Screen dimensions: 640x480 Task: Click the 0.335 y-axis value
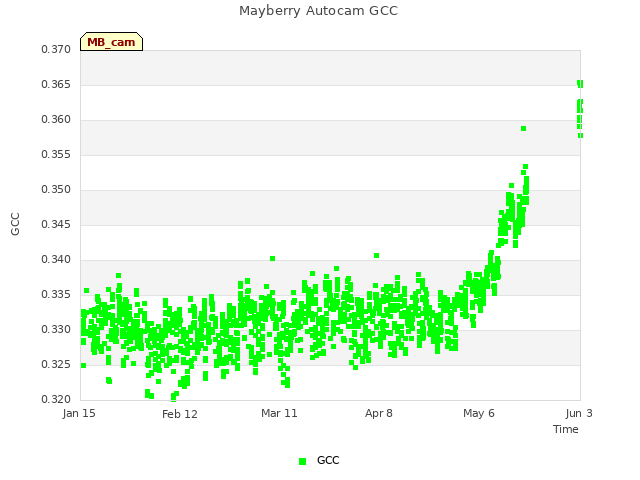(56, 295)
